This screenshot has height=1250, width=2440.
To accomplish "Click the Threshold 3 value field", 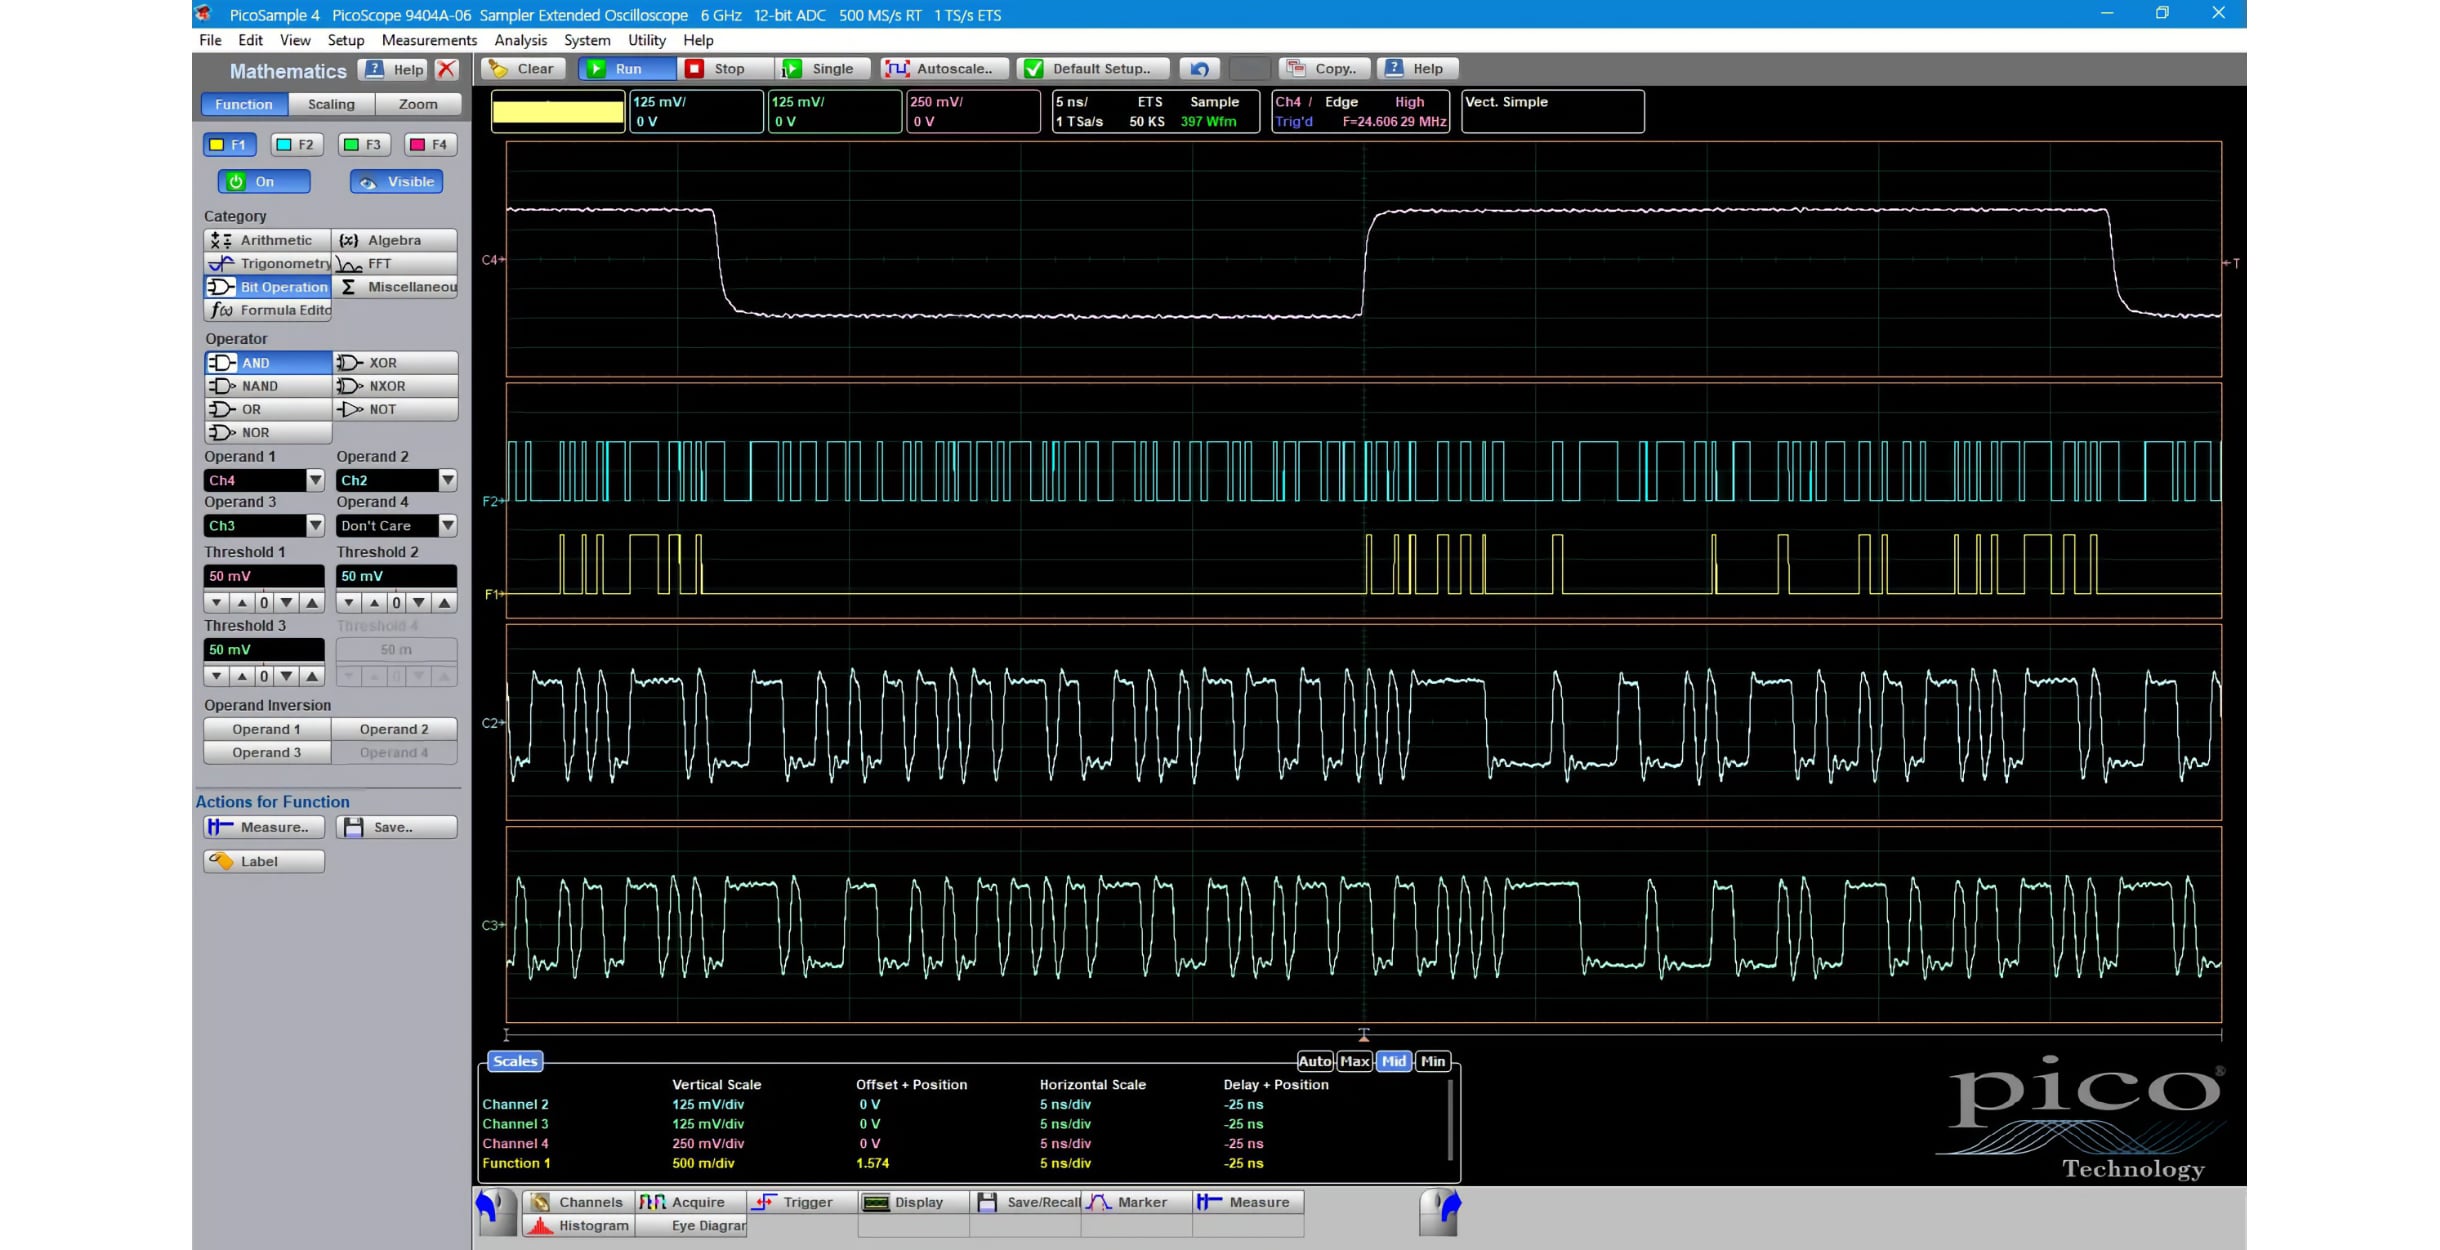I will click(264, 649).
